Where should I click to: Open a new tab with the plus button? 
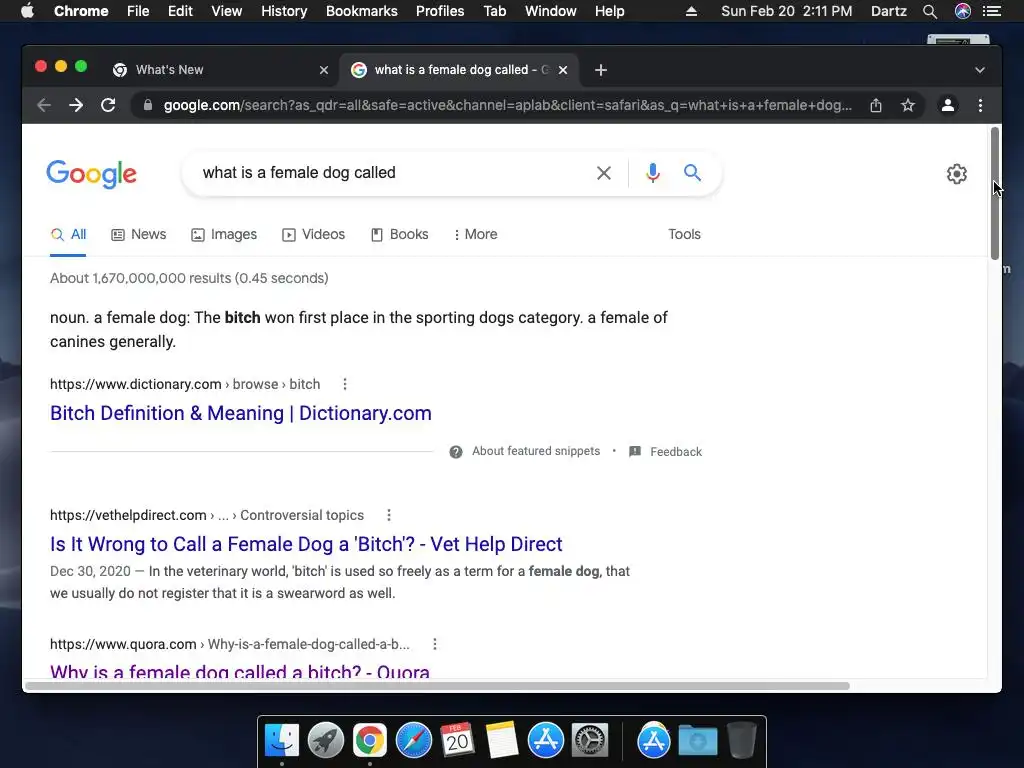coord(601,70)
